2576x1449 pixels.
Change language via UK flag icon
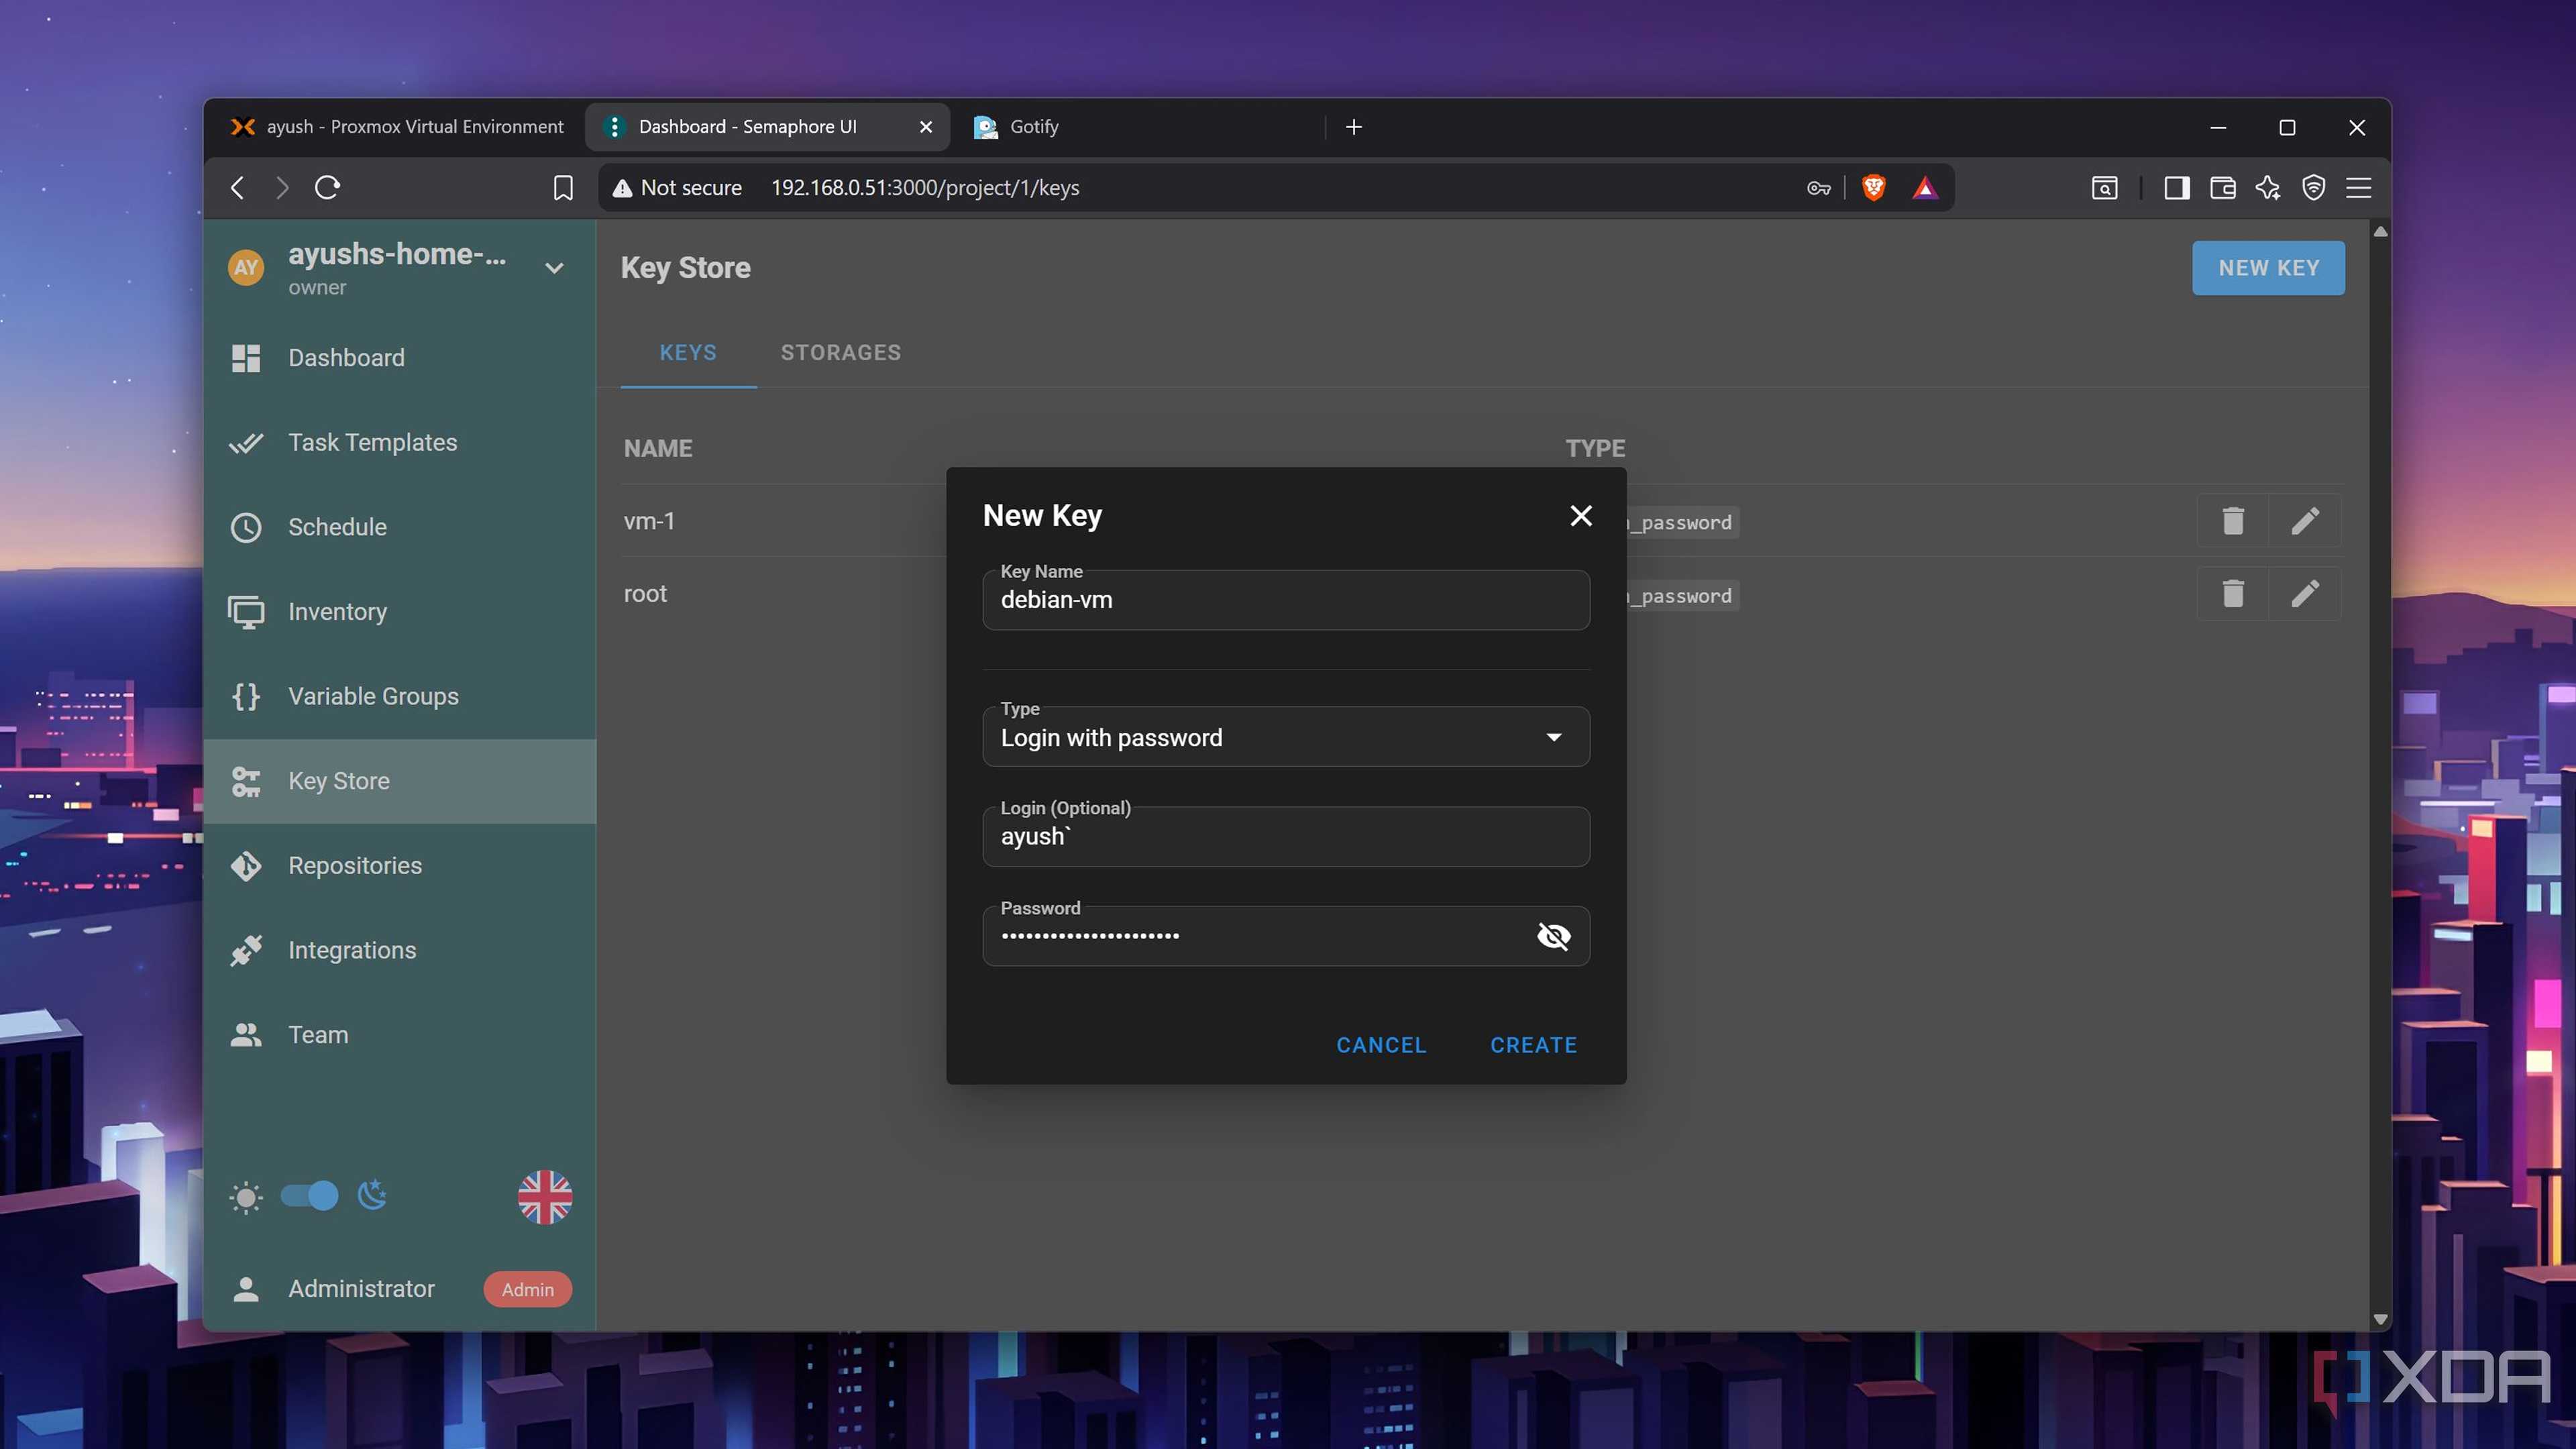[545, 1197]
